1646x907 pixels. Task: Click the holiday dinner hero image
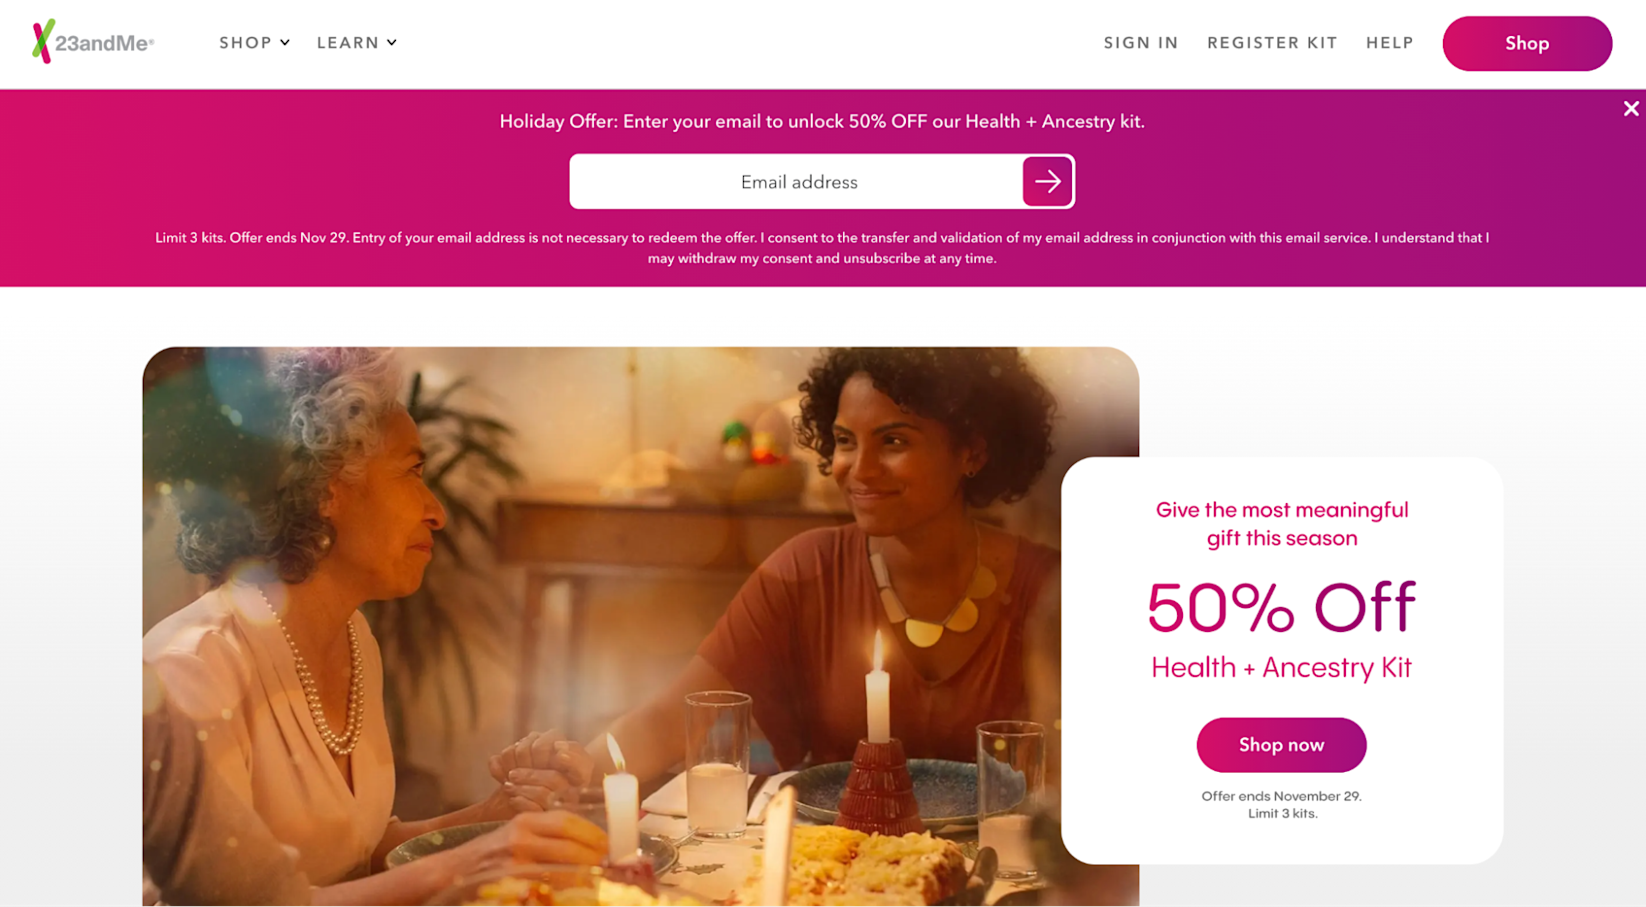pos(640,626)
